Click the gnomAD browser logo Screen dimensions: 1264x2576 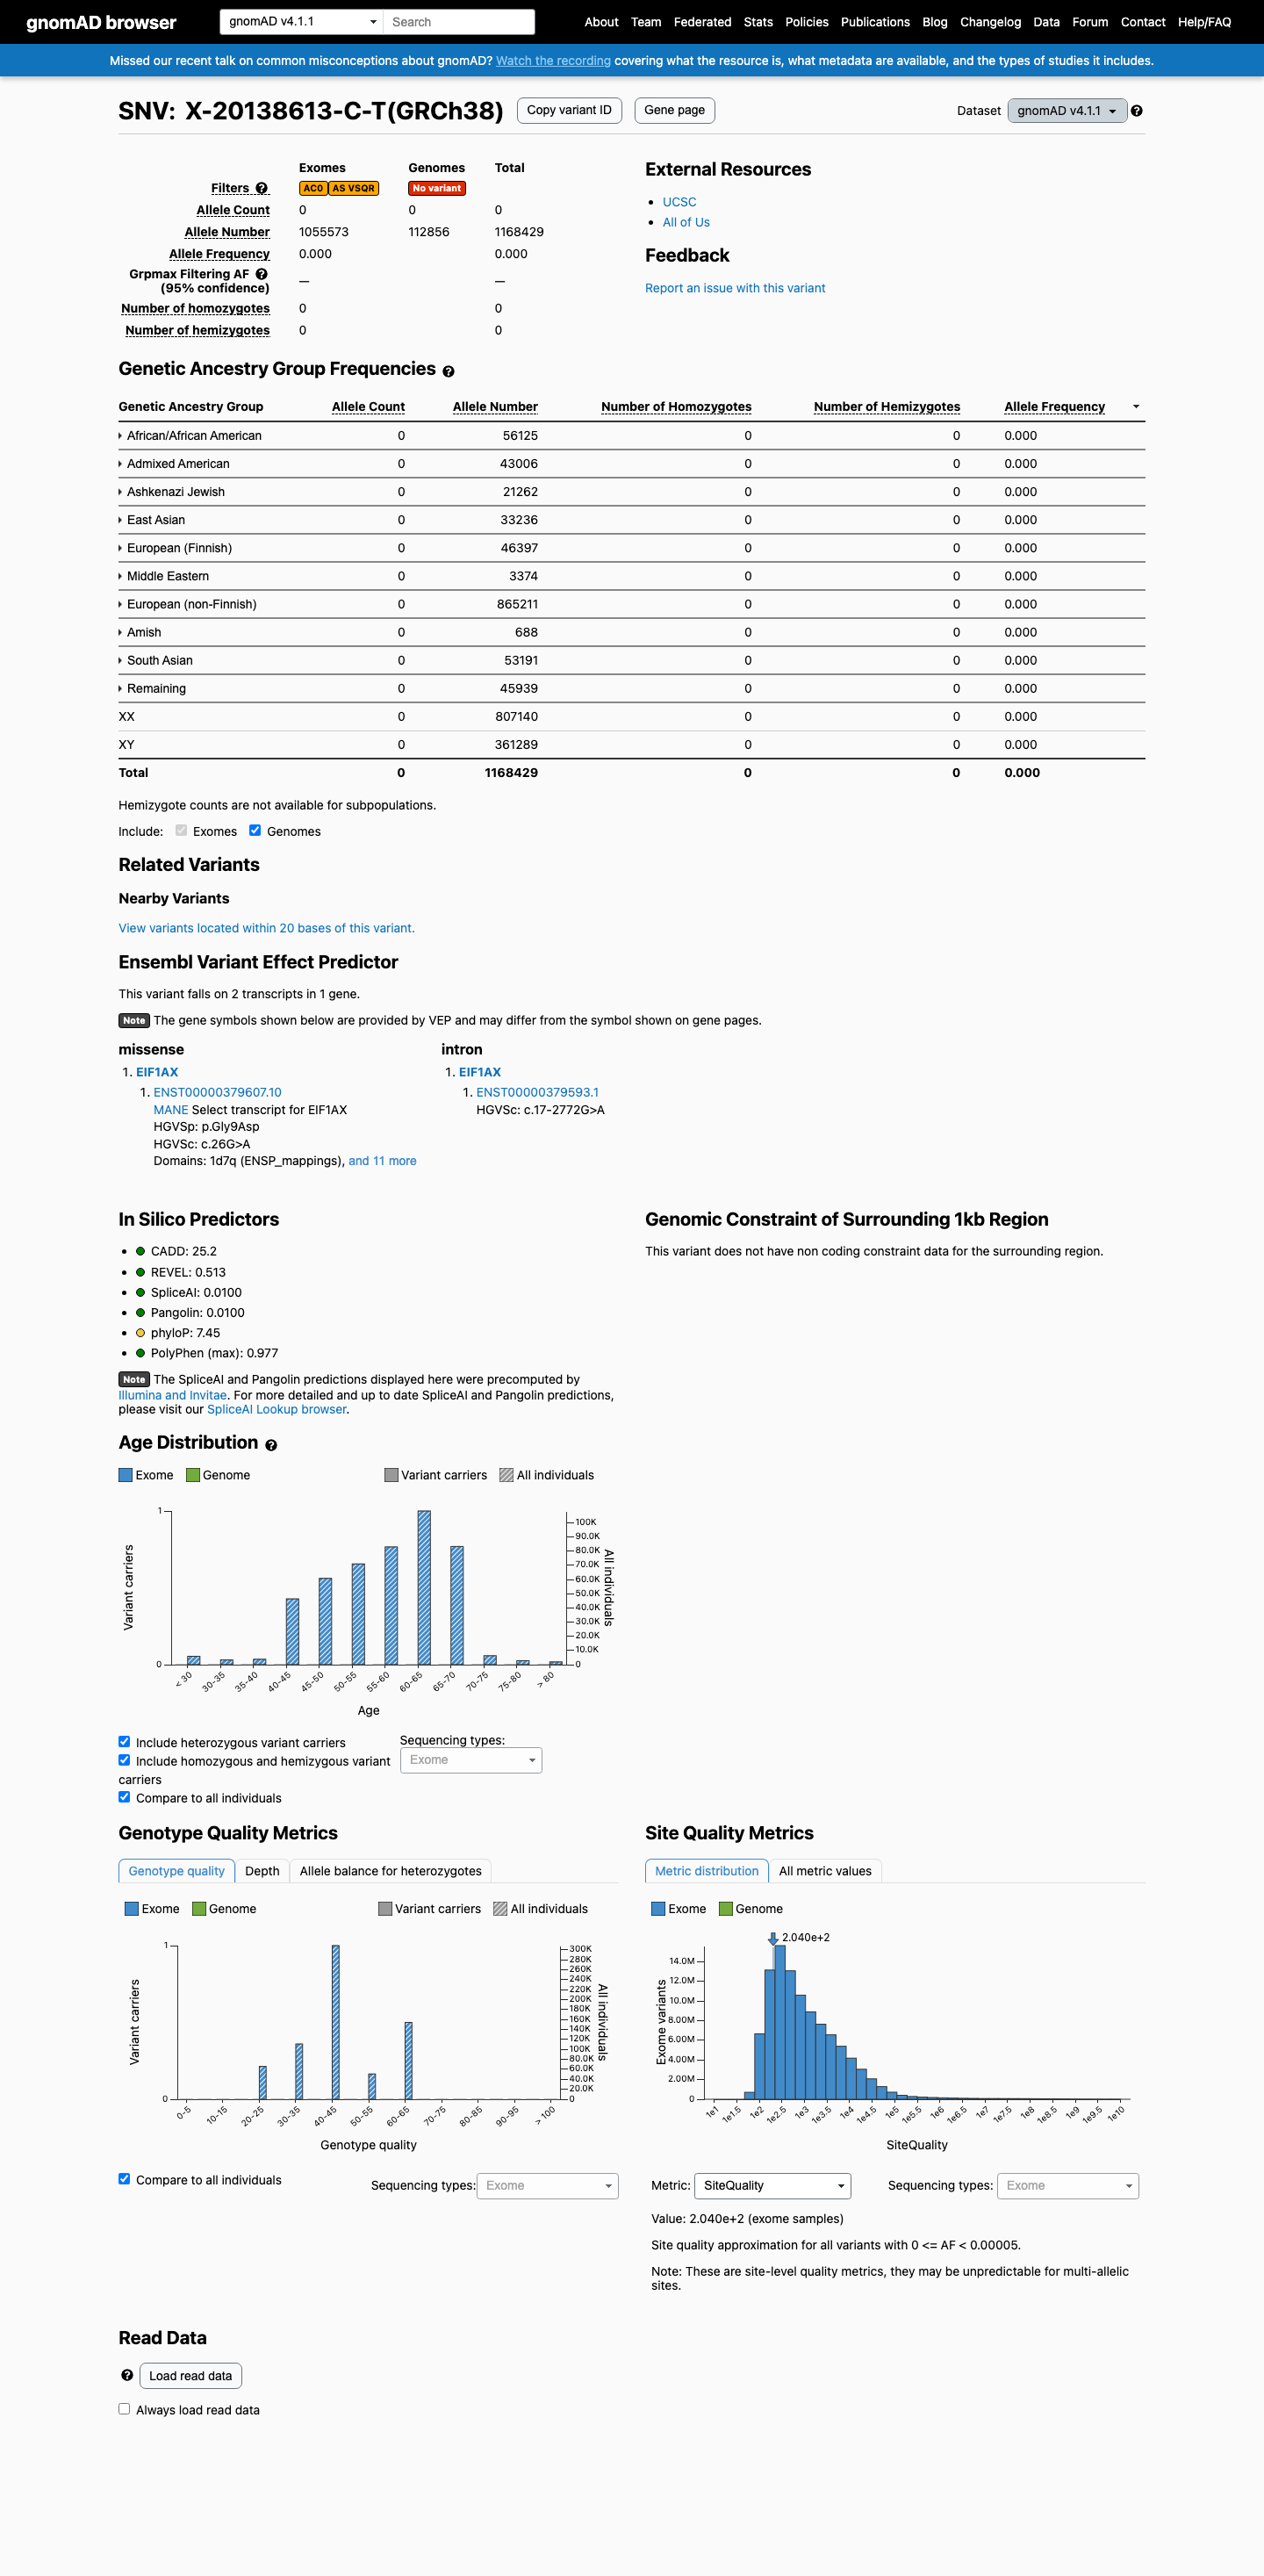pos(101,22)
